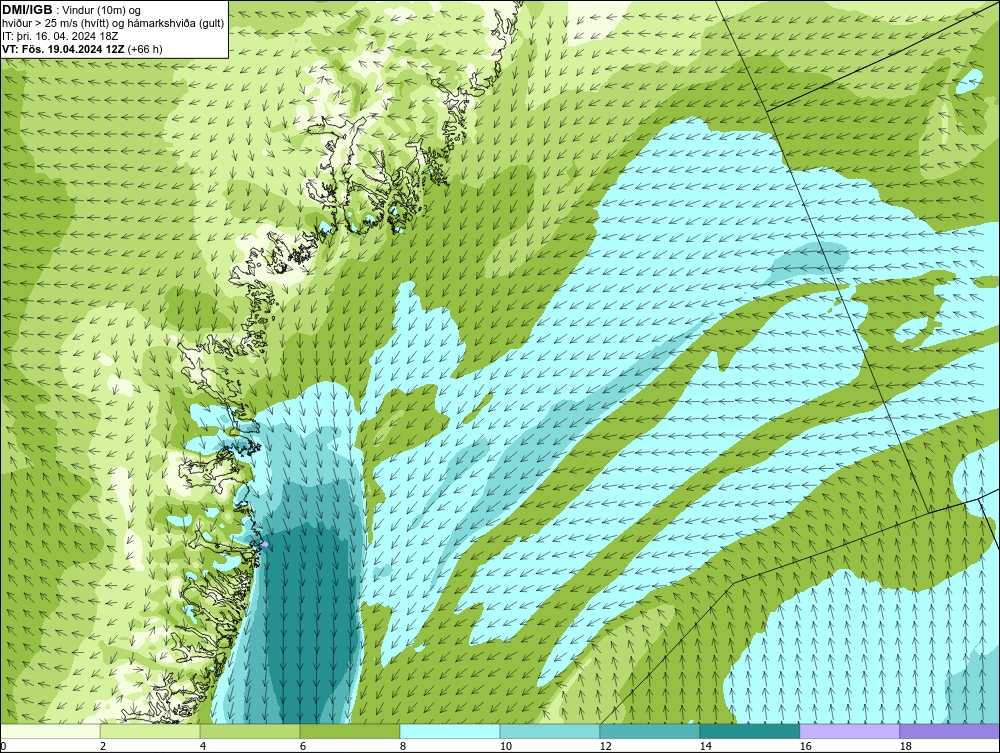The width and height of the screenshot is (1000, 753).
Task: Click legend scale label '16'
Action: point(805,746)
